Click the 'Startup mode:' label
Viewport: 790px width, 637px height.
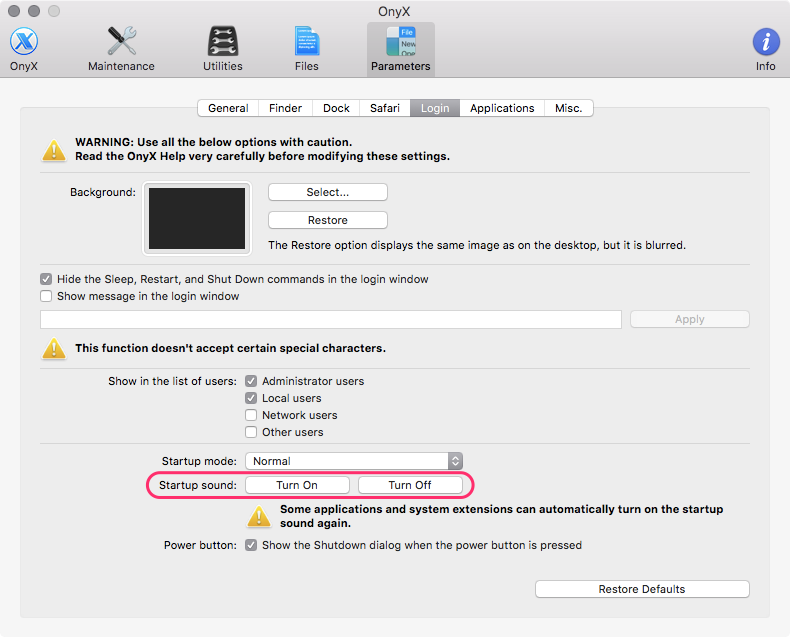199,462
